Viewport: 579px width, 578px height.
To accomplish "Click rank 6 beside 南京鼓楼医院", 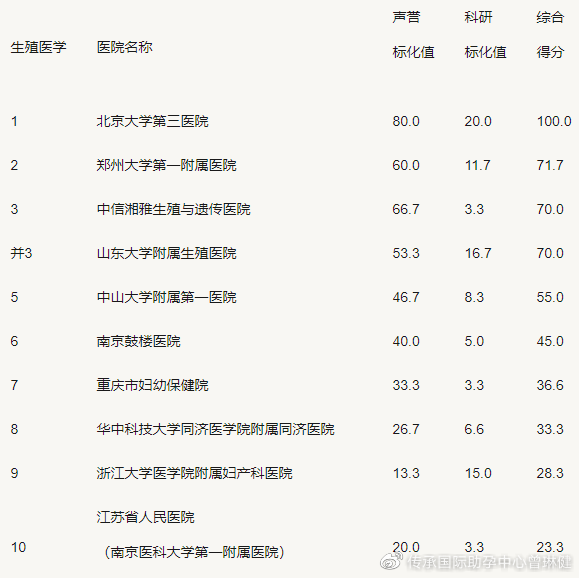I will [14, 341].
